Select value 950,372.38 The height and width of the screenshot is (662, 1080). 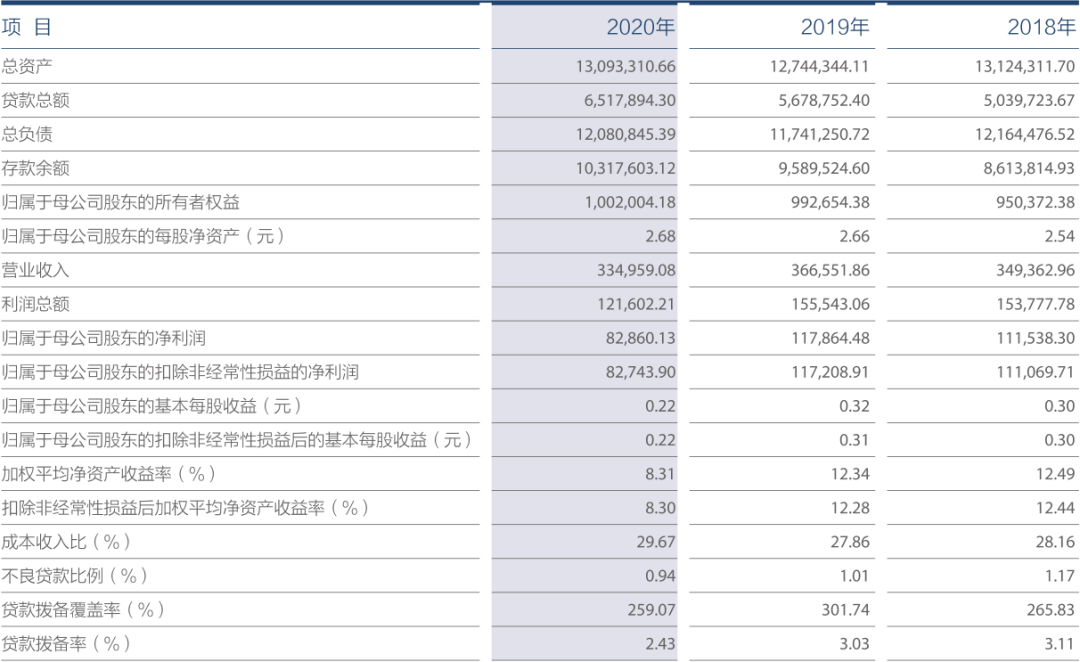(1035, 202)
